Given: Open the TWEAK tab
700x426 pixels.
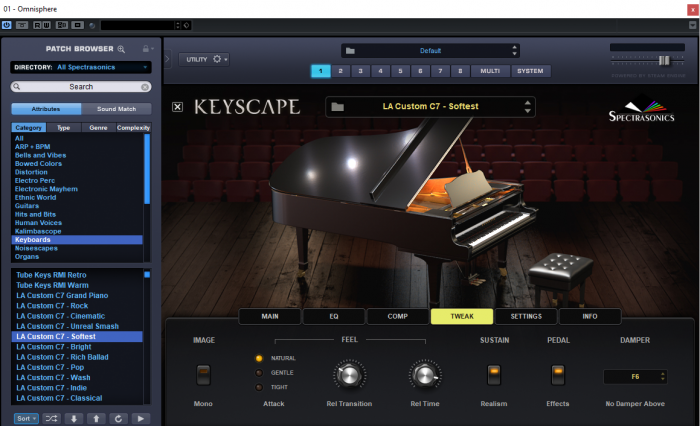Looking at the screenshot, I should (x=462, y=316).
